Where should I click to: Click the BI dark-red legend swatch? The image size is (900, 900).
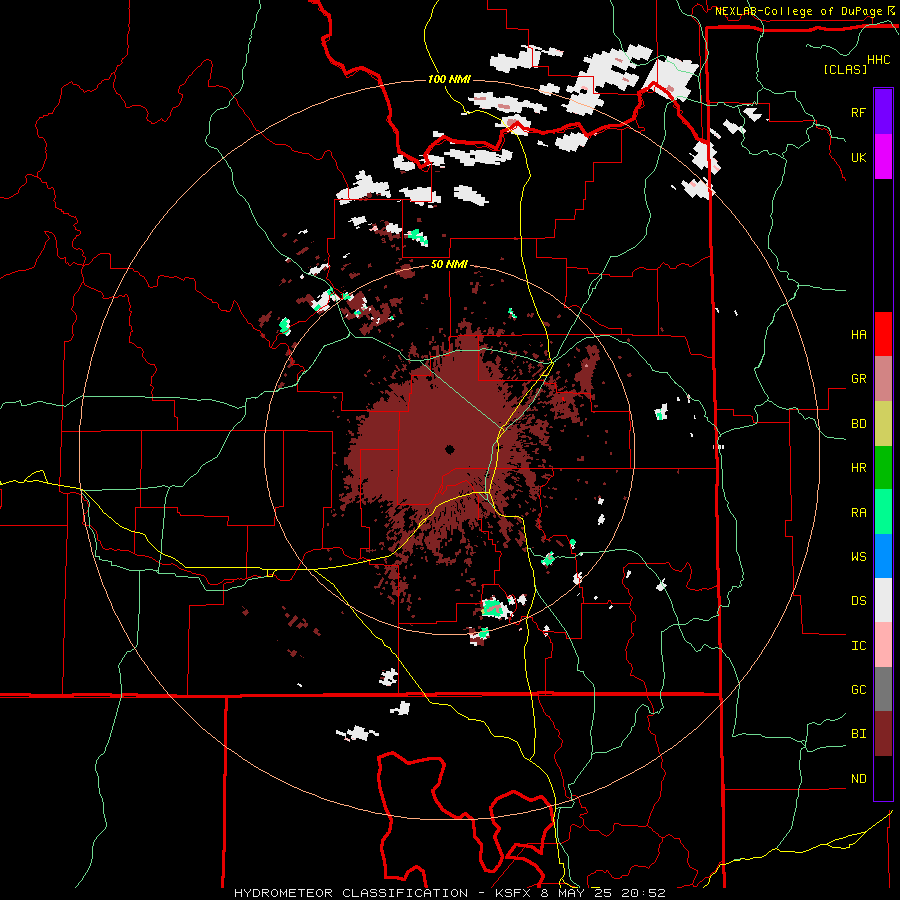click(x=883, y=734)
